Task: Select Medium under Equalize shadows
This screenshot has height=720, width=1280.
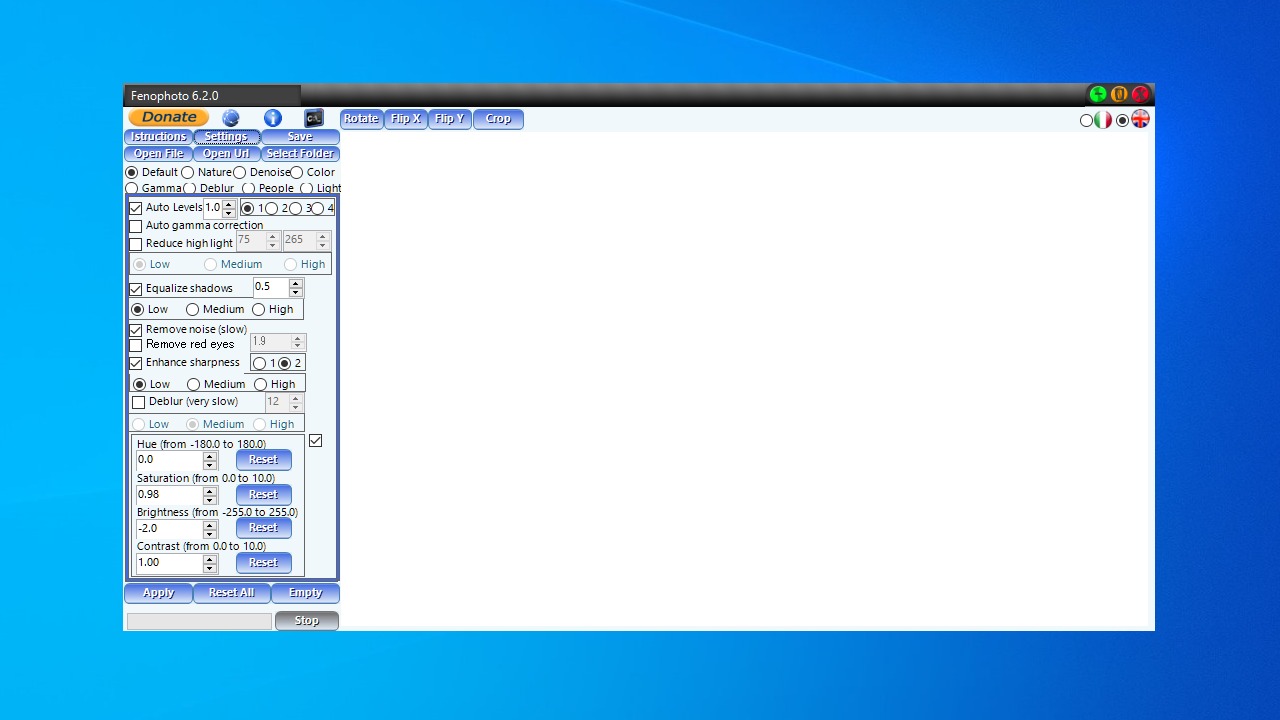Action: [x=193, y=310]
